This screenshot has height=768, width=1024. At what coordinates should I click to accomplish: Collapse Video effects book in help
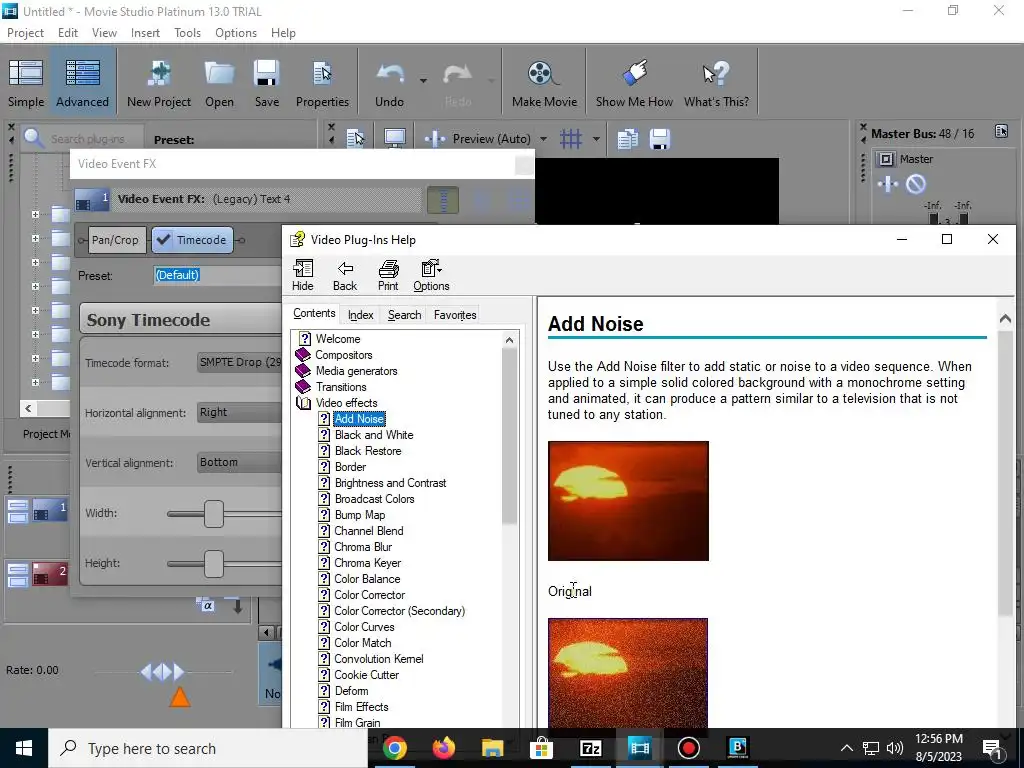click(x=303, y=403)
